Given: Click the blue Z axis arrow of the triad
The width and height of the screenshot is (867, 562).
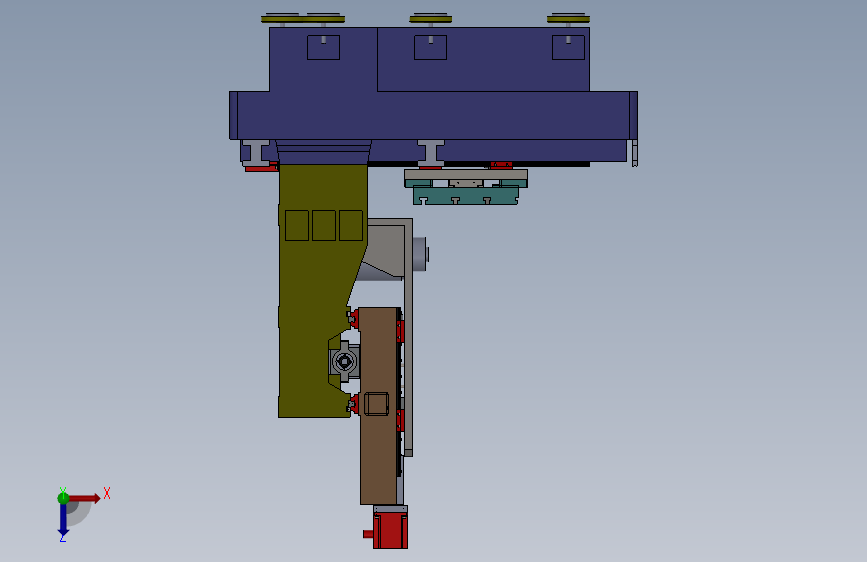Looking at the screenshot, I should click(63, 520).
